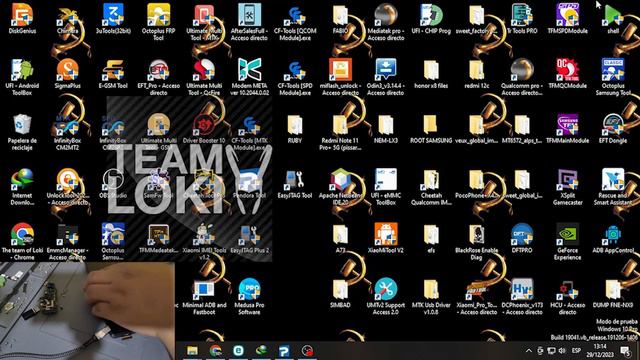The width and height of the screenshot is (640, 360).
Task: Open File Explorer from taskbar
Action: (x=192, y=351)
